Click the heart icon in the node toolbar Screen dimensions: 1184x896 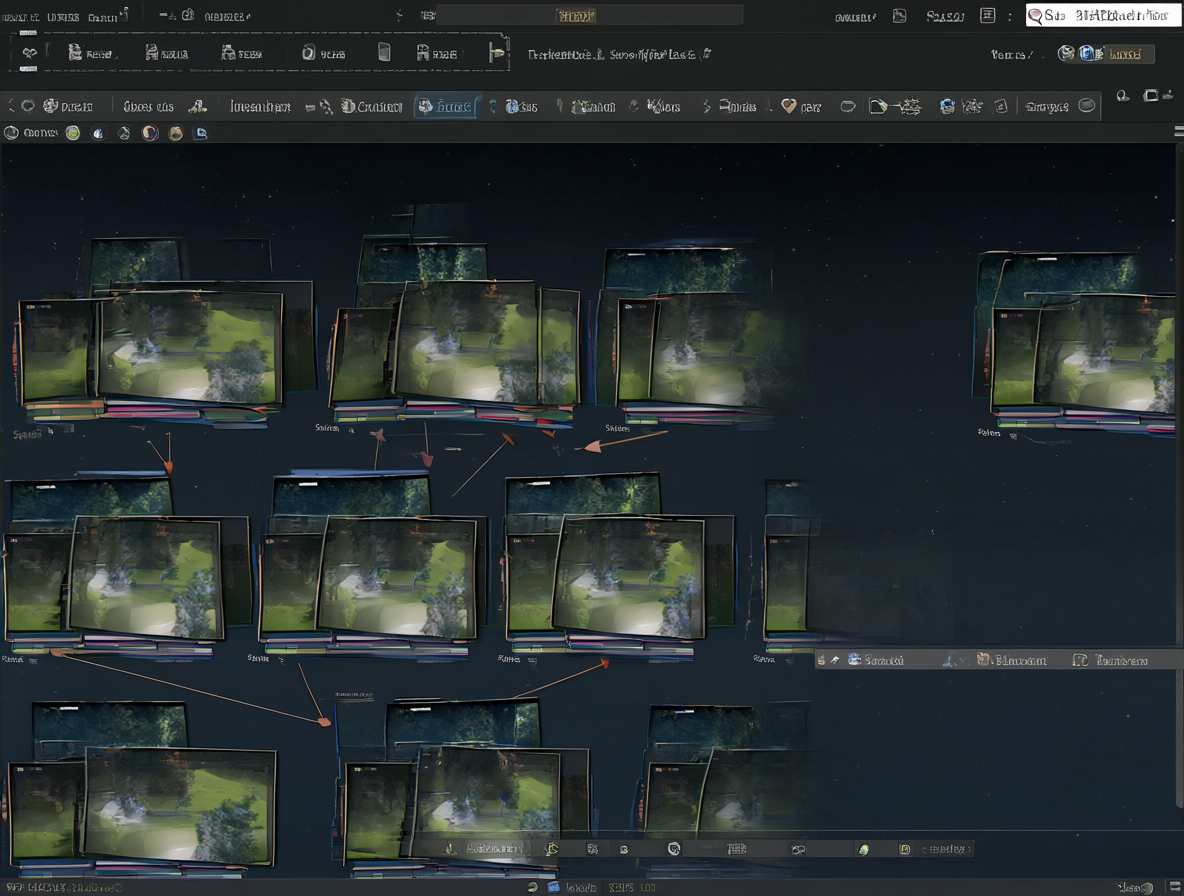click(x=788, y=106)
